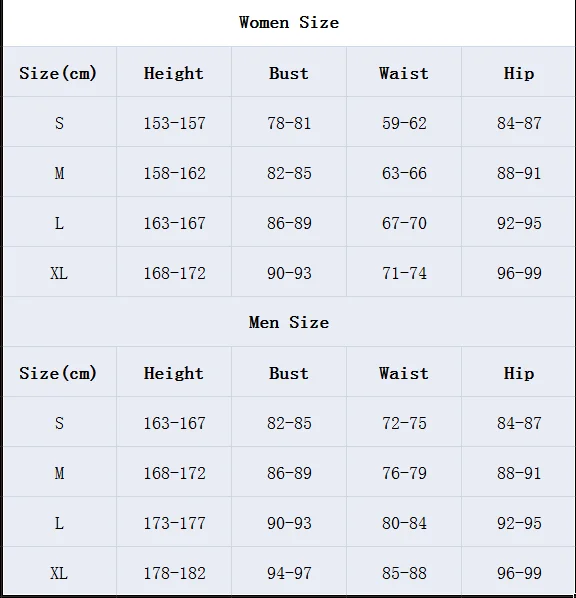Image resolution: width=576 pixels, height=598 pixels.
Task: Select Women's size XL row label
Action: 59,273
